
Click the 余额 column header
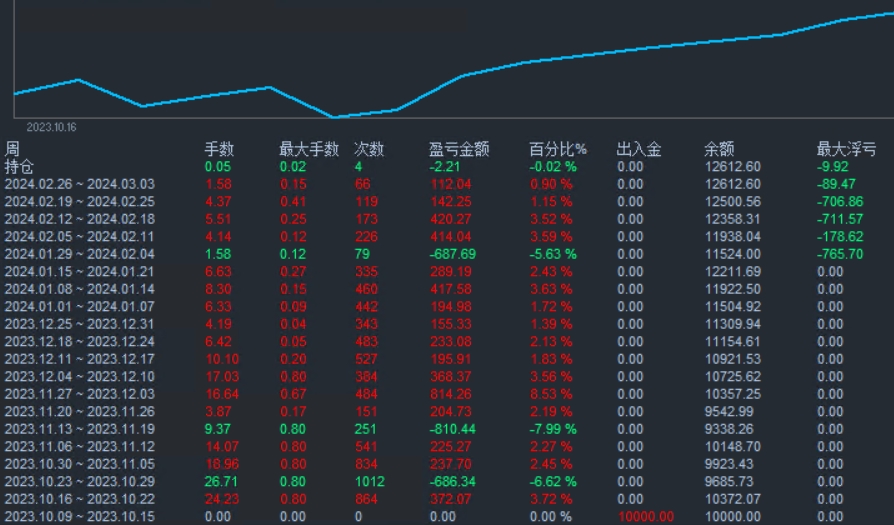(x=719, y=149)
